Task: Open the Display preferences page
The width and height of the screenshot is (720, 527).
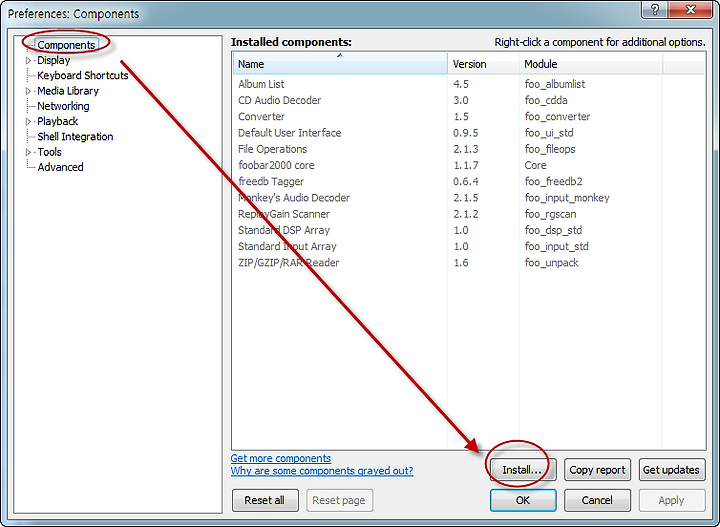Action: 54,61
